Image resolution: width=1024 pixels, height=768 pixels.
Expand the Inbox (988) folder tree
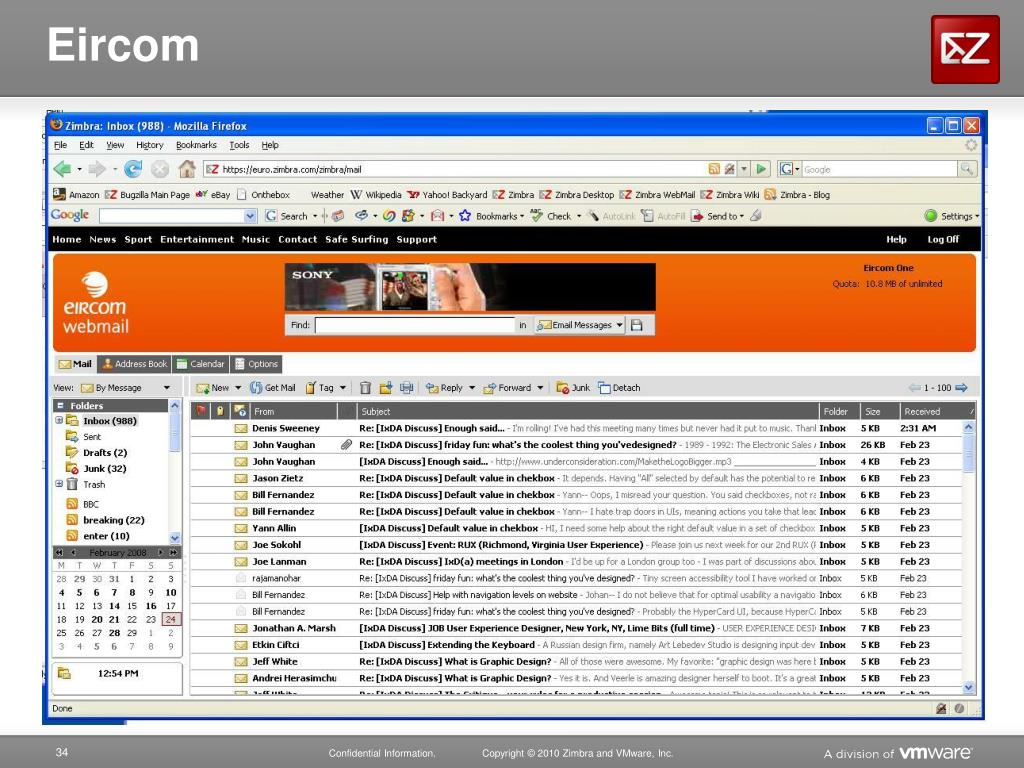59,421
